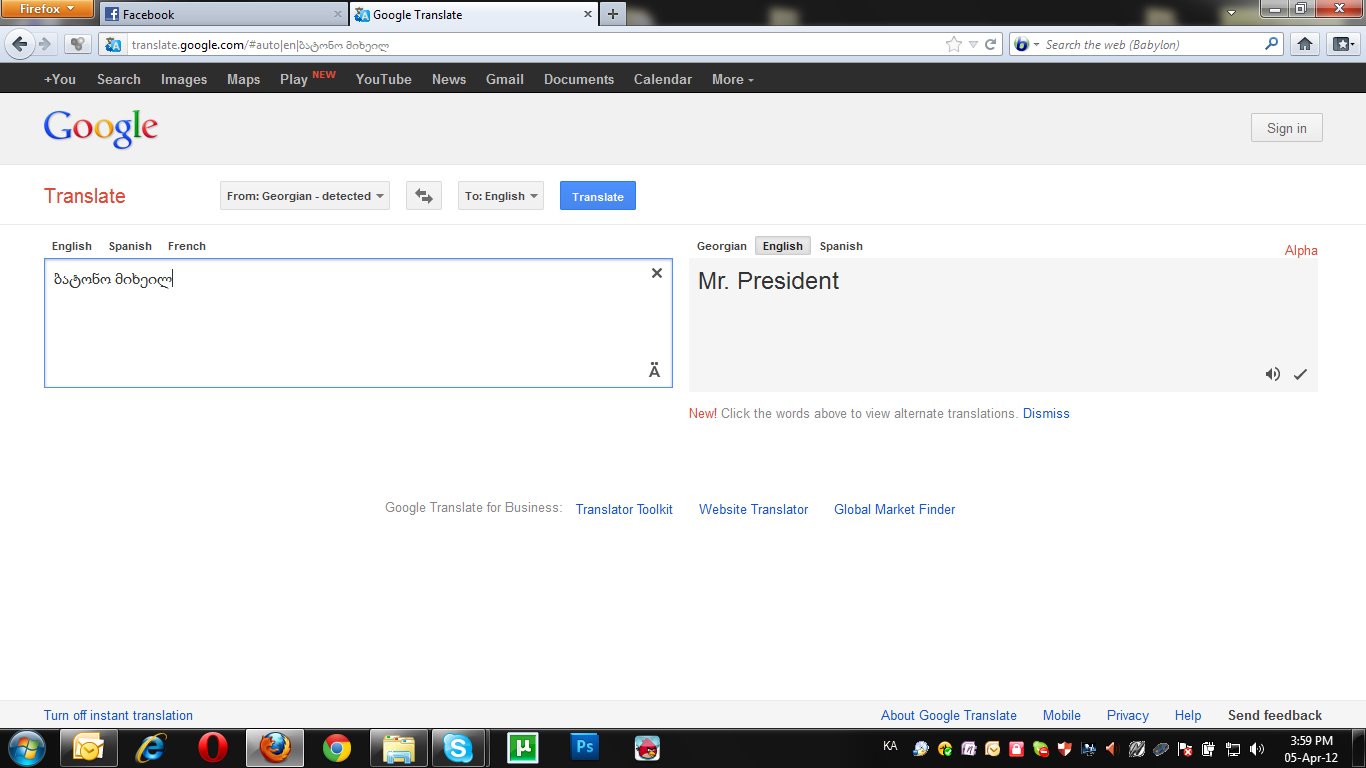Bookmark this page with the star icon
Screen dimensions: 1366x768
[954, 44]
